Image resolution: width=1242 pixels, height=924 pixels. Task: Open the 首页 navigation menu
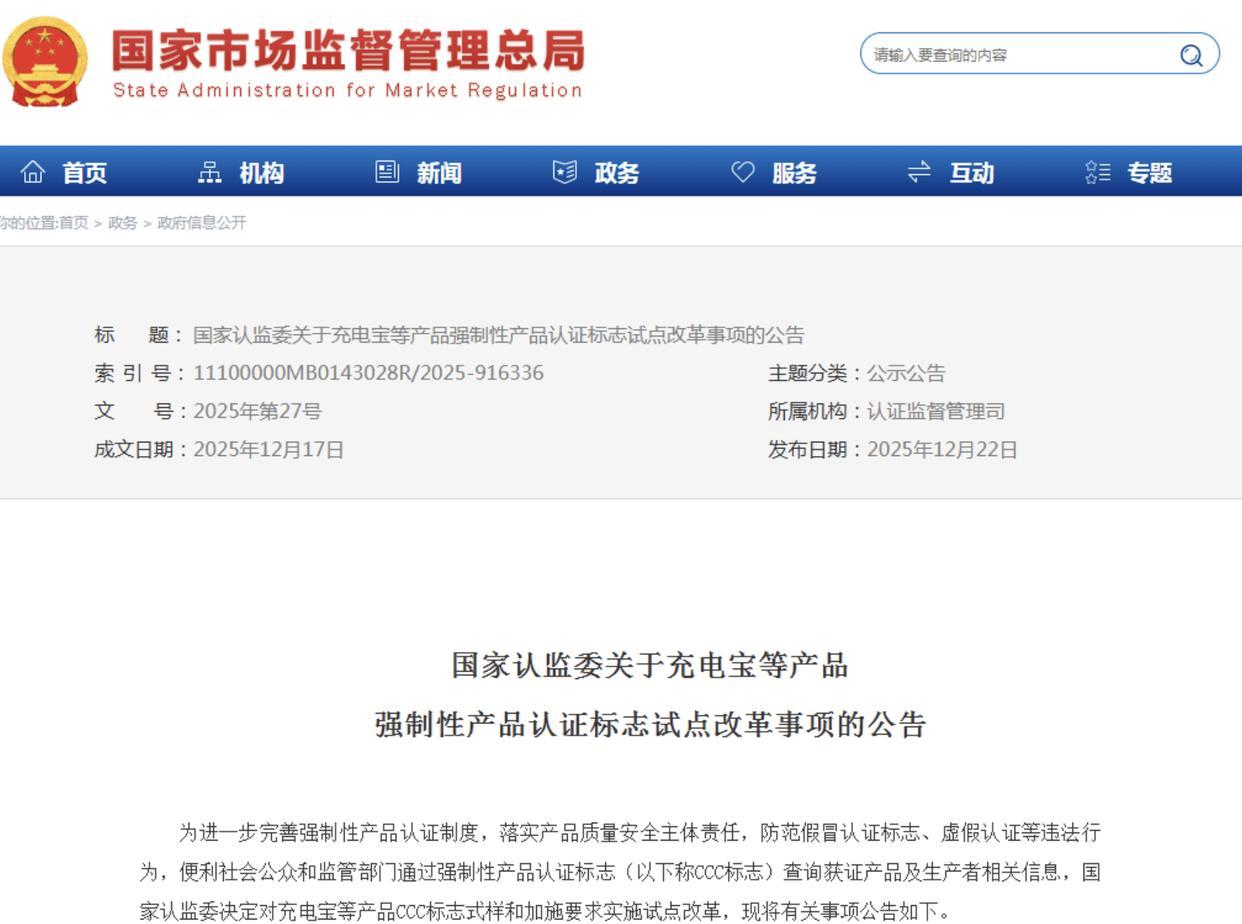85,173
